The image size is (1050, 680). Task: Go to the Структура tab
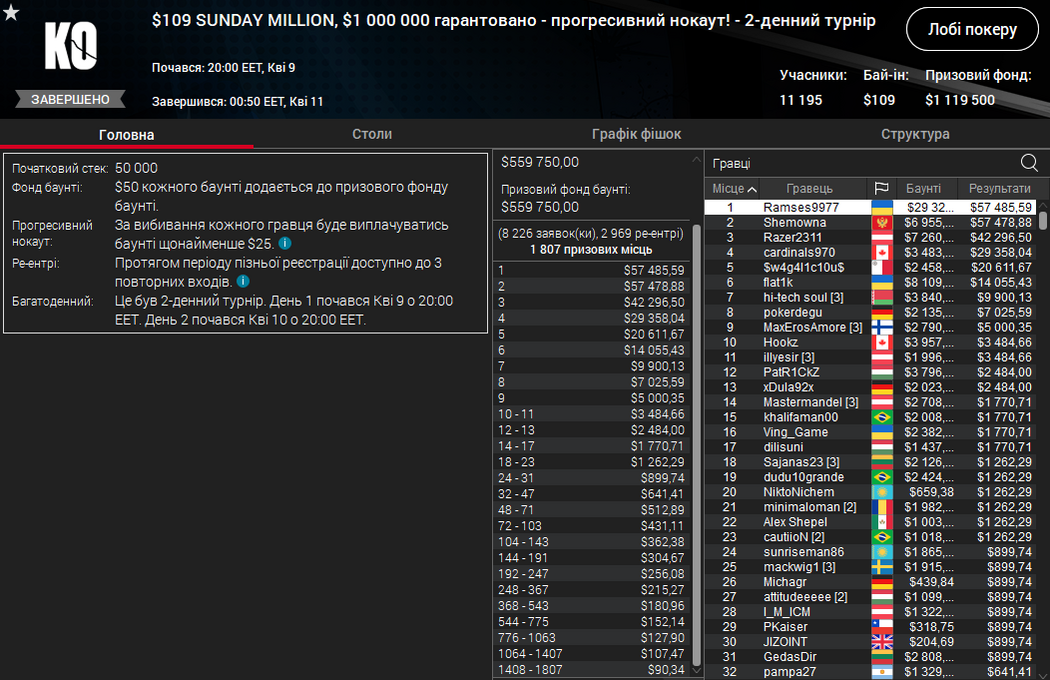[915, 134]
